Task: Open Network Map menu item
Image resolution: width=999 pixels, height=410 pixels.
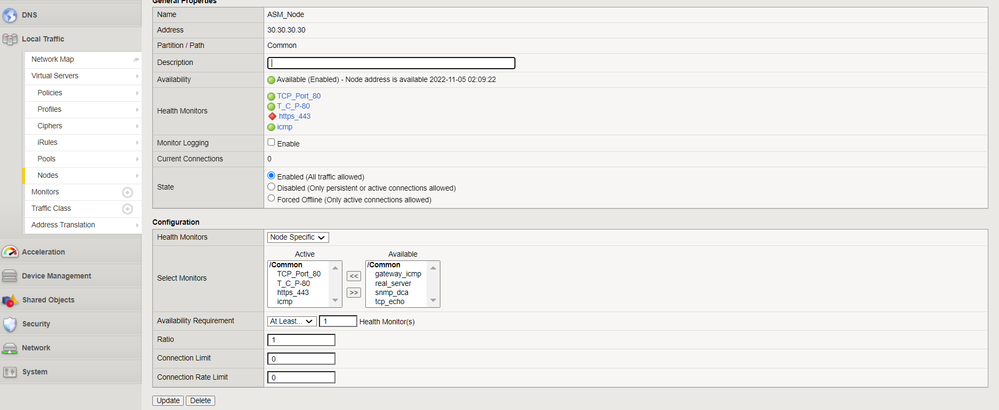Action: tap(52, 59)
